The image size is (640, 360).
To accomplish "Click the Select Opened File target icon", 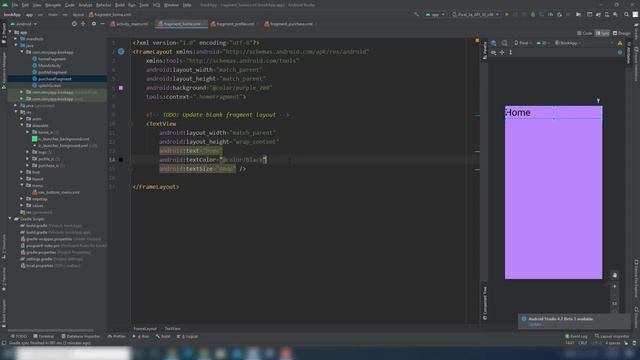I will click(x=74, y=24).
